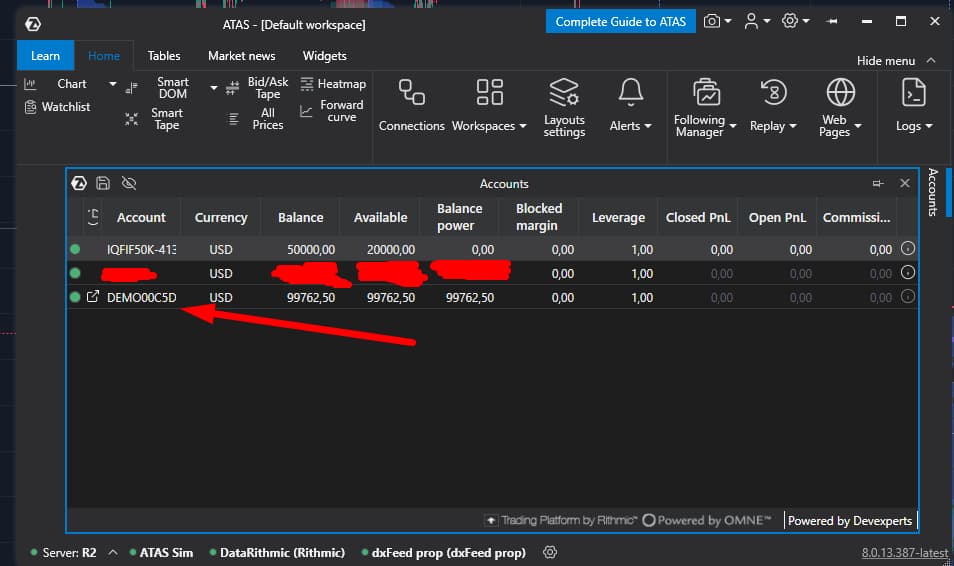The image size is (954, 566).
Task: Switch to the Tables tab
Action: coord(164,56)
